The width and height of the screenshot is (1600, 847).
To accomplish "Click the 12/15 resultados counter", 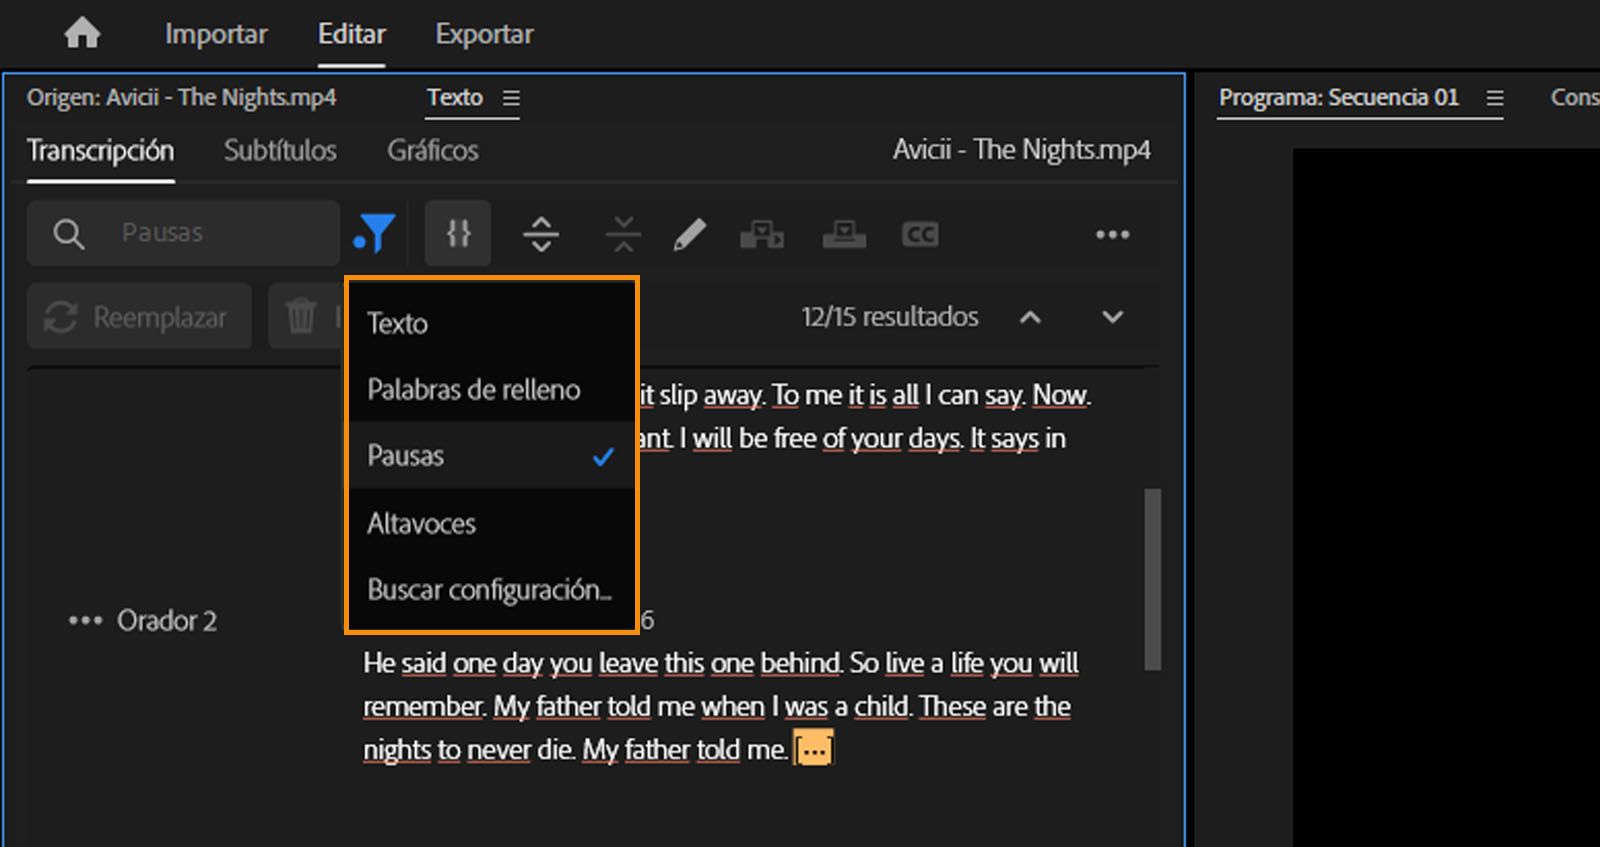I will coord(889,317).
